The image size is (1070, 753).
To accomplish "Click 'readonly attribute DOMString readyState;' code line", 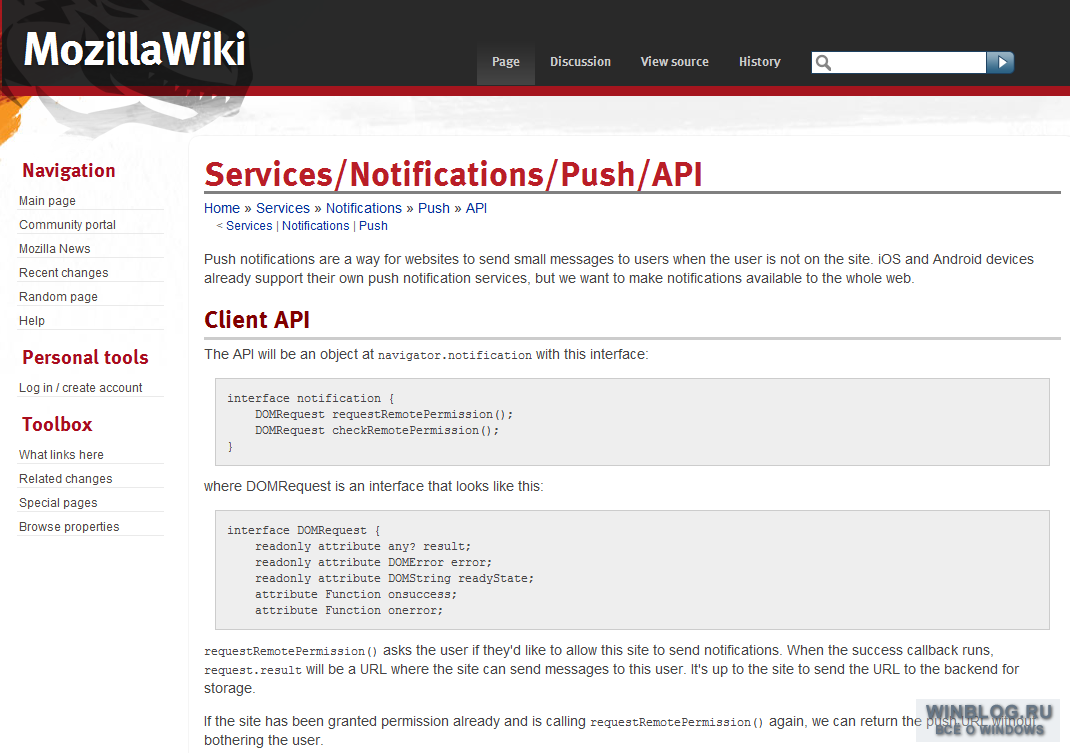I will click(394, 578).
